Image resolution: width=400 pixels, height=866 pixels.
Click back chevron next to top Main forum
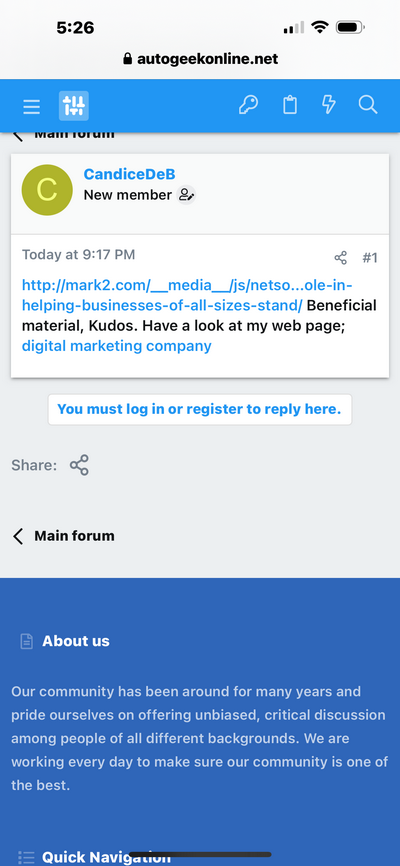[x=18, y=135]
